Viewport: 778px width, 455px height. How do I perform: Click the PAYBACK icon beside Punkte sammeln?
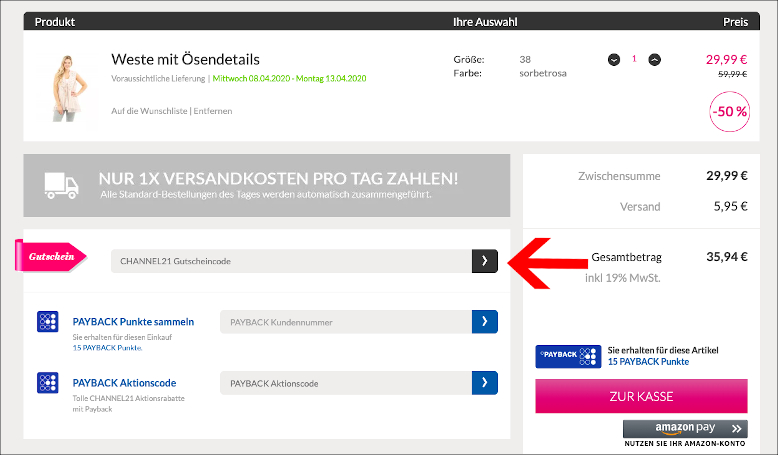click(x=48, y=322)
